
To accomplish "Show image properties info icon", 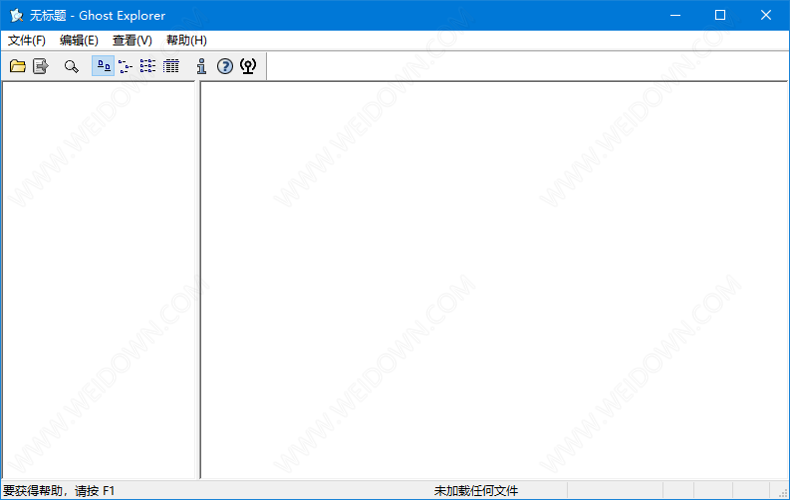I will [x=202, y=66].
